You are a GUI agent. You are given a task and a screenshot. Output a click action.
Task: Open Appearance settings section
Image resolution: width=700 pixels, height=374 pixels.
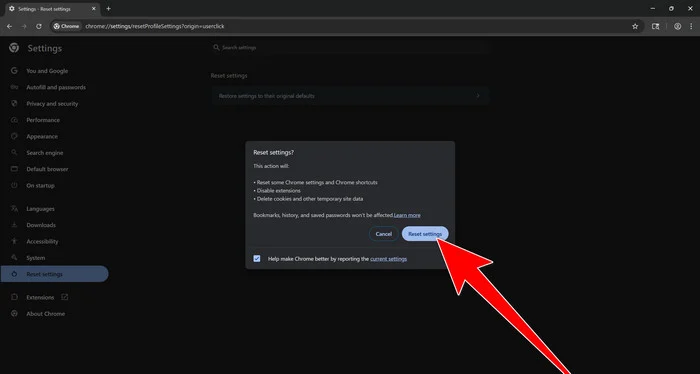pos(42,137)
